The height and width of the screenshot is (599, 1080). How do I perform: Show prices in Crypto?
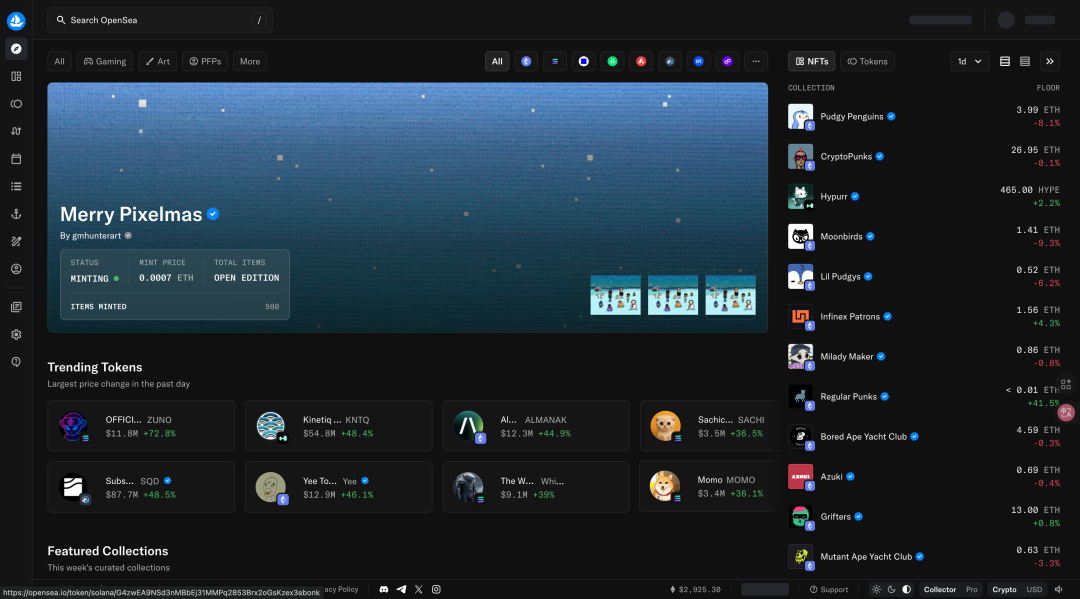click(1004, 589)
